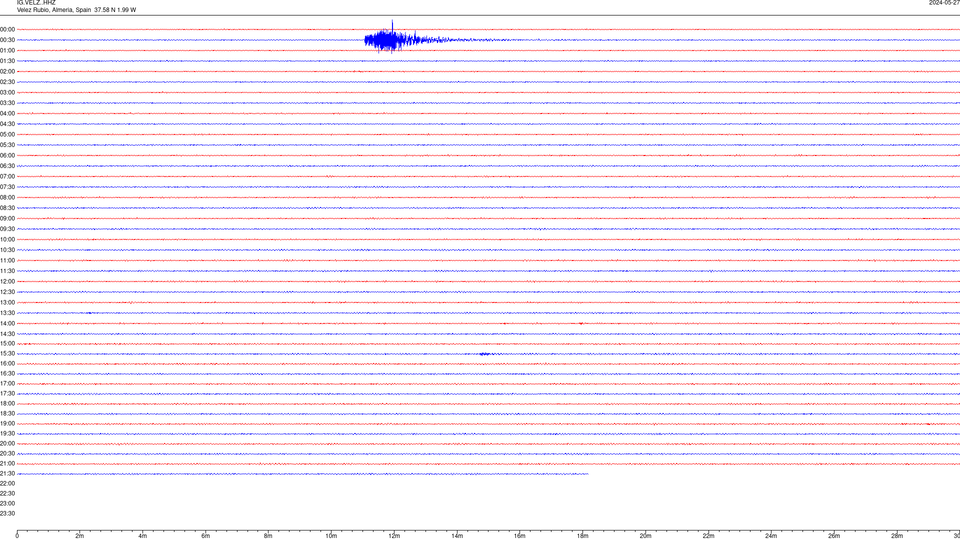Click the 09:30 time label

(x=7, y=230)
